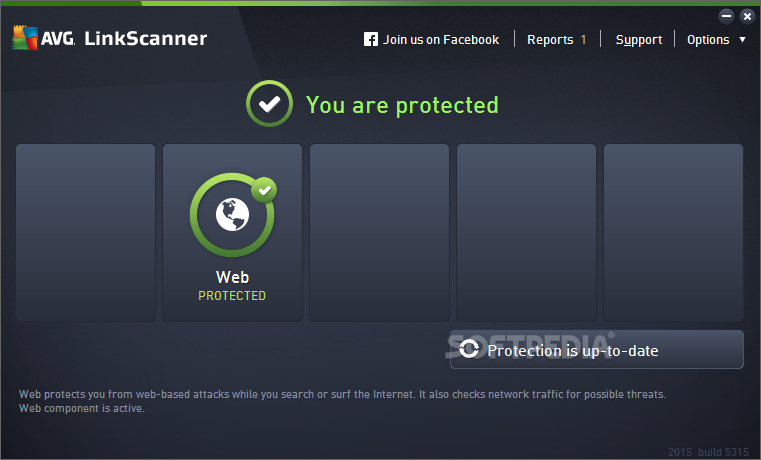This screenshot has height=460, width=761.
Task: Click the Protection is up-to-date button
Action: tap(596, 349)
